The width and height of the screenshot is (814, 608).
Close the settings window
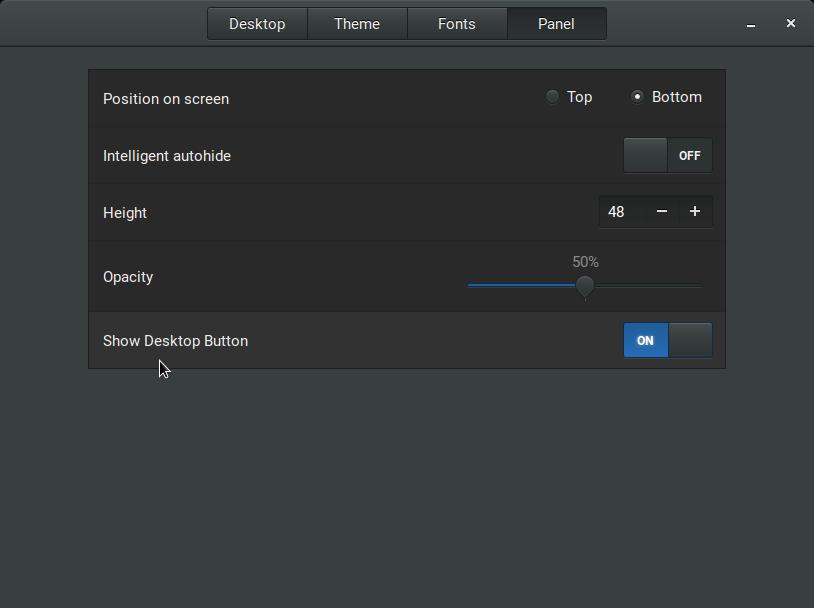click(791, 23)
